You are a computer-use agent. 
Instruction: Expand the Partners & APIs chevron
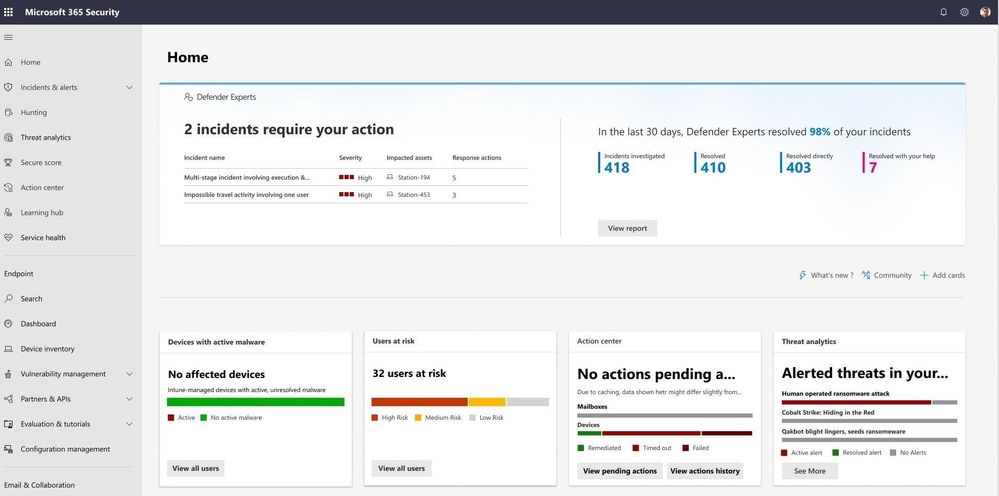click(x=129, y=399)
